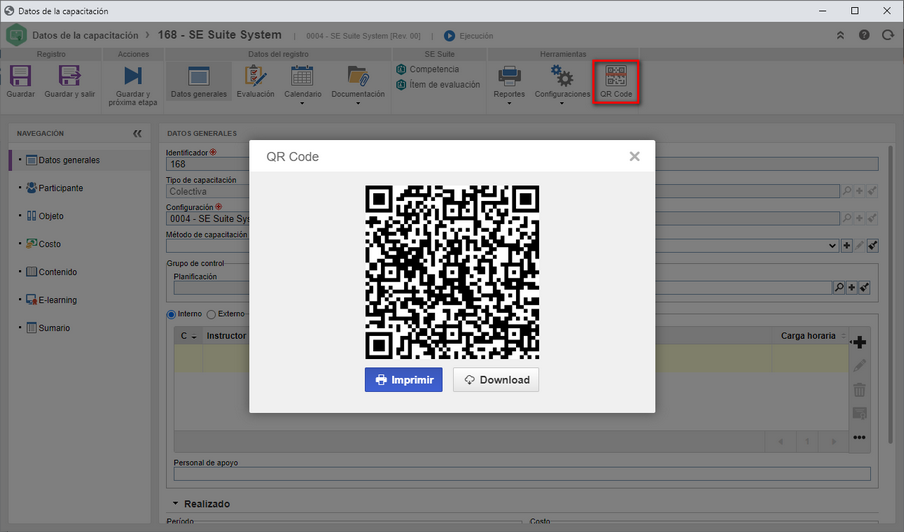The image size is (904, 532).
Task: Select the Interno radio button
Action: pos(171,315)
